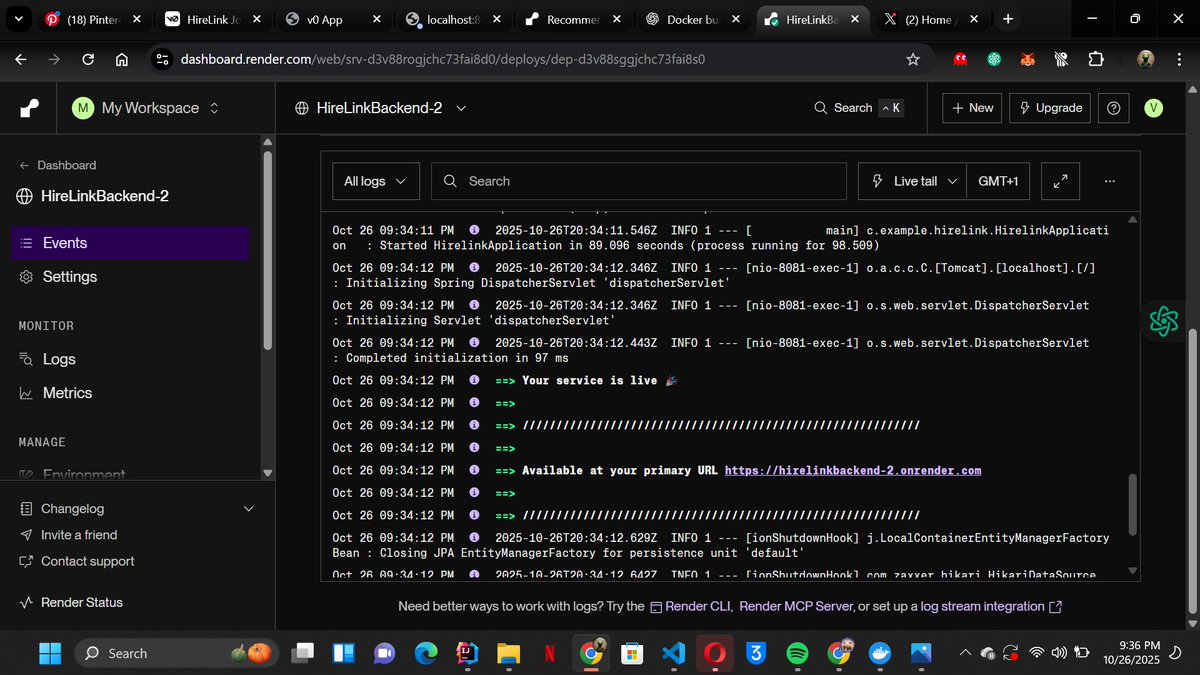Expand the Changelog chevron
The width and height of the screenshot is (1200, 675).
(x=249, y=509)
